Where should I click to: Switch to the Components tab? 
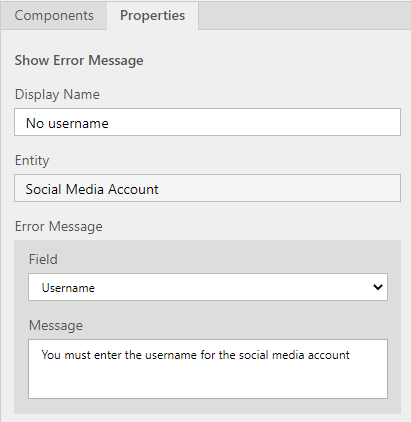(x=54, y=15)
